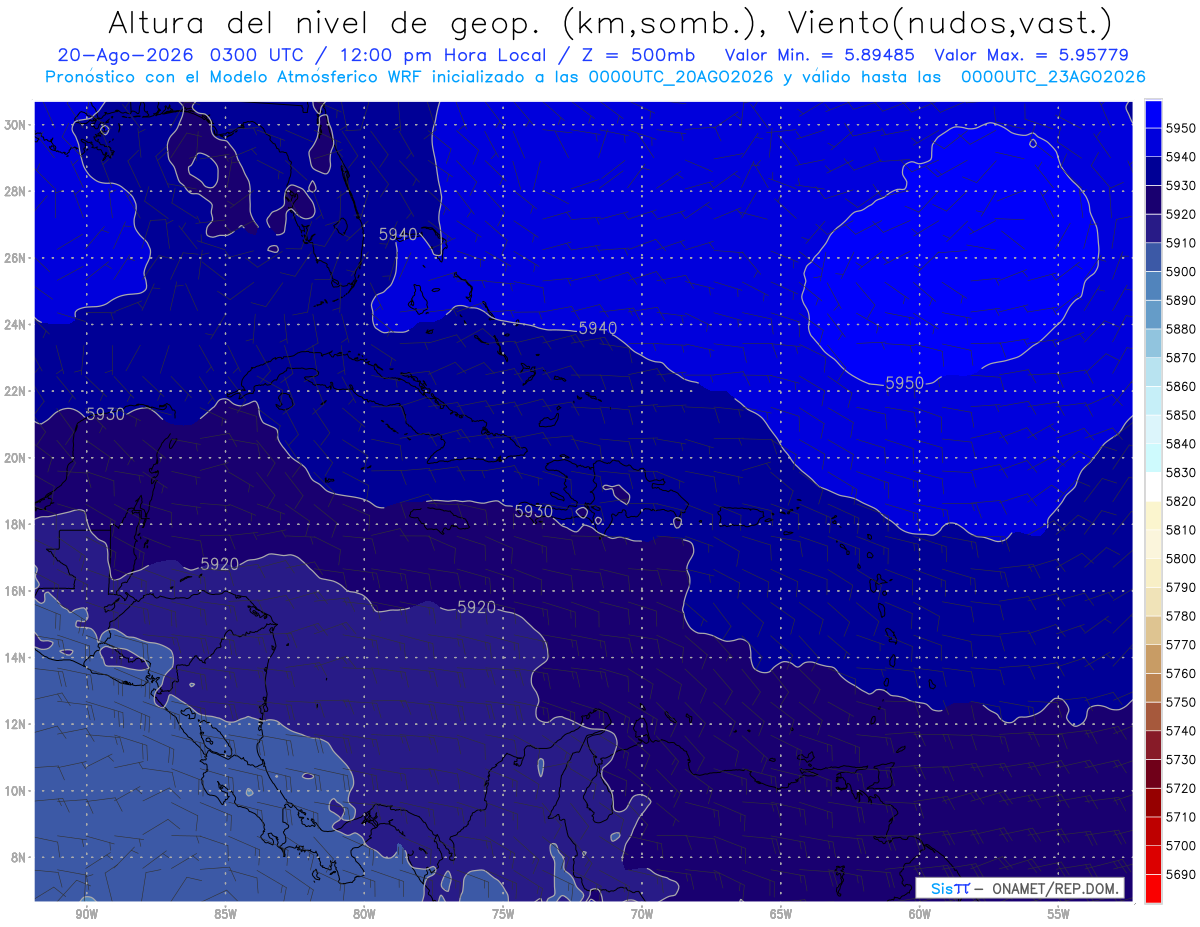Click the 5890 colorbar label
The width and height of the screenshot is (1200, 927).
(x=1181, y=300)
